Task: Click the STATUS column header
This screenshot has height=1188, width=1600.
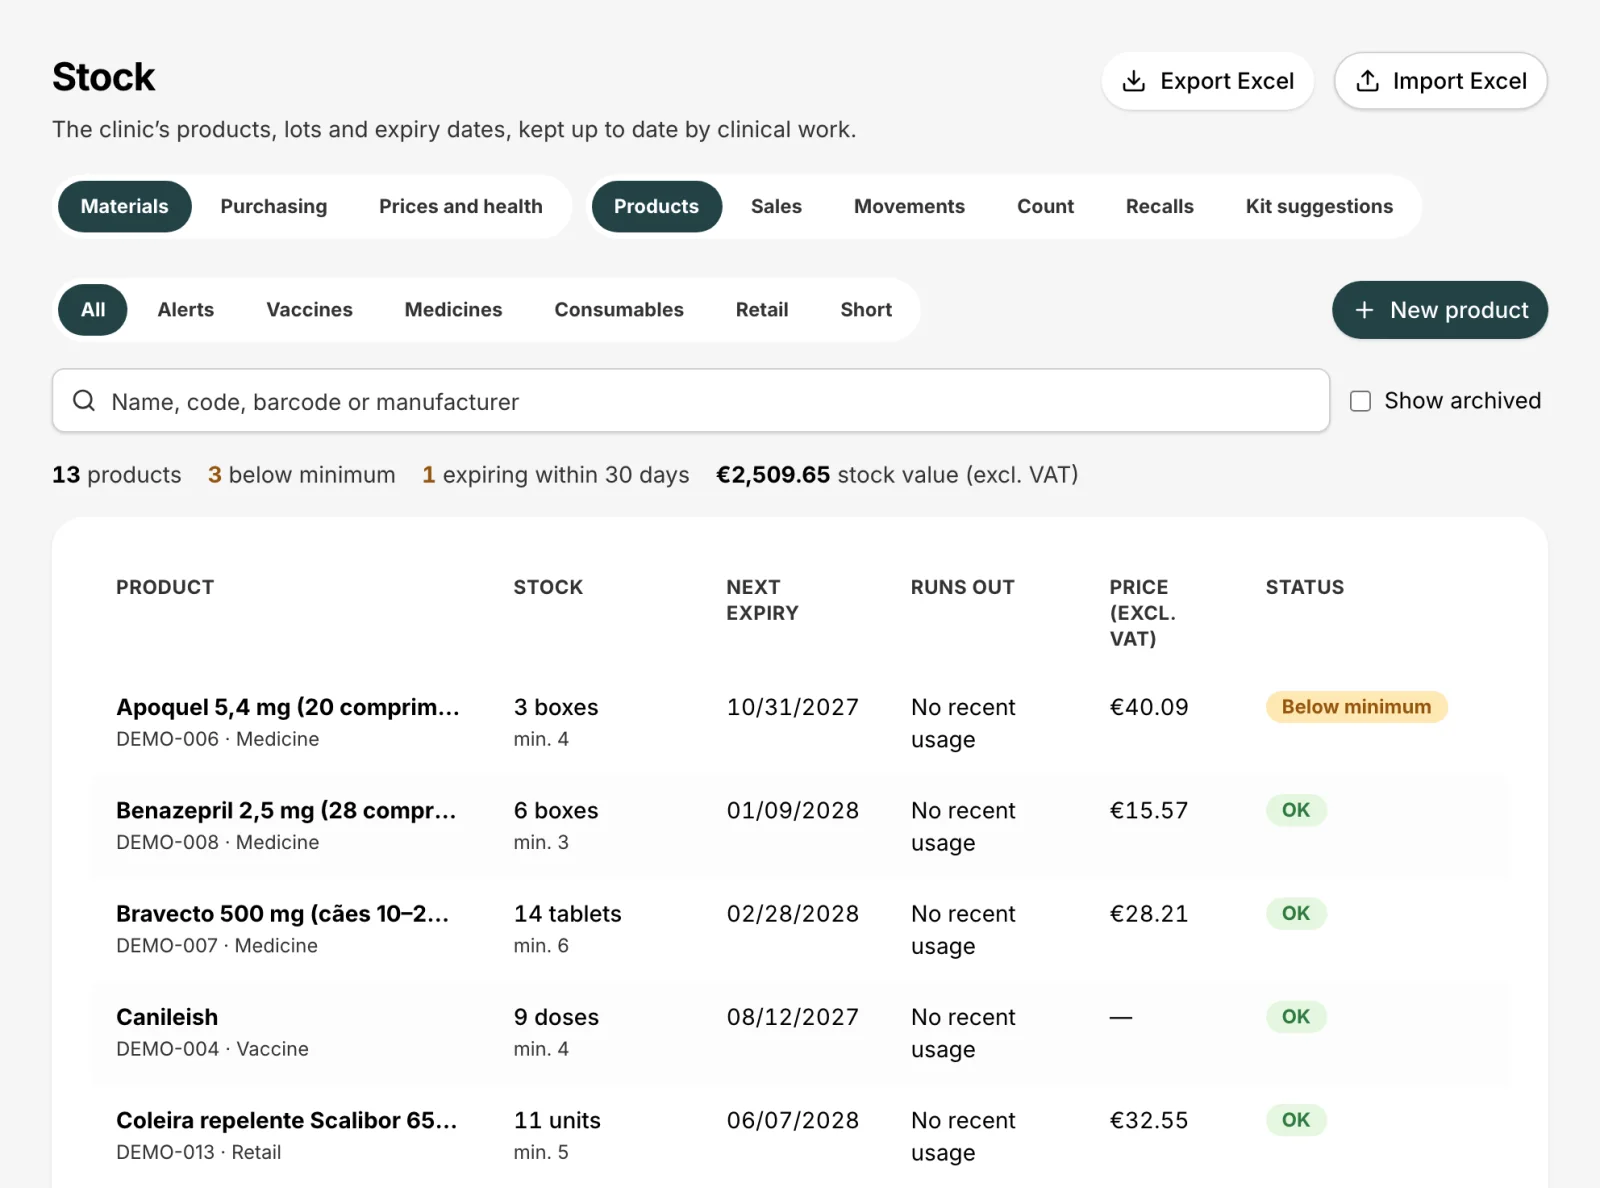Action: [x=1305, y=587]
